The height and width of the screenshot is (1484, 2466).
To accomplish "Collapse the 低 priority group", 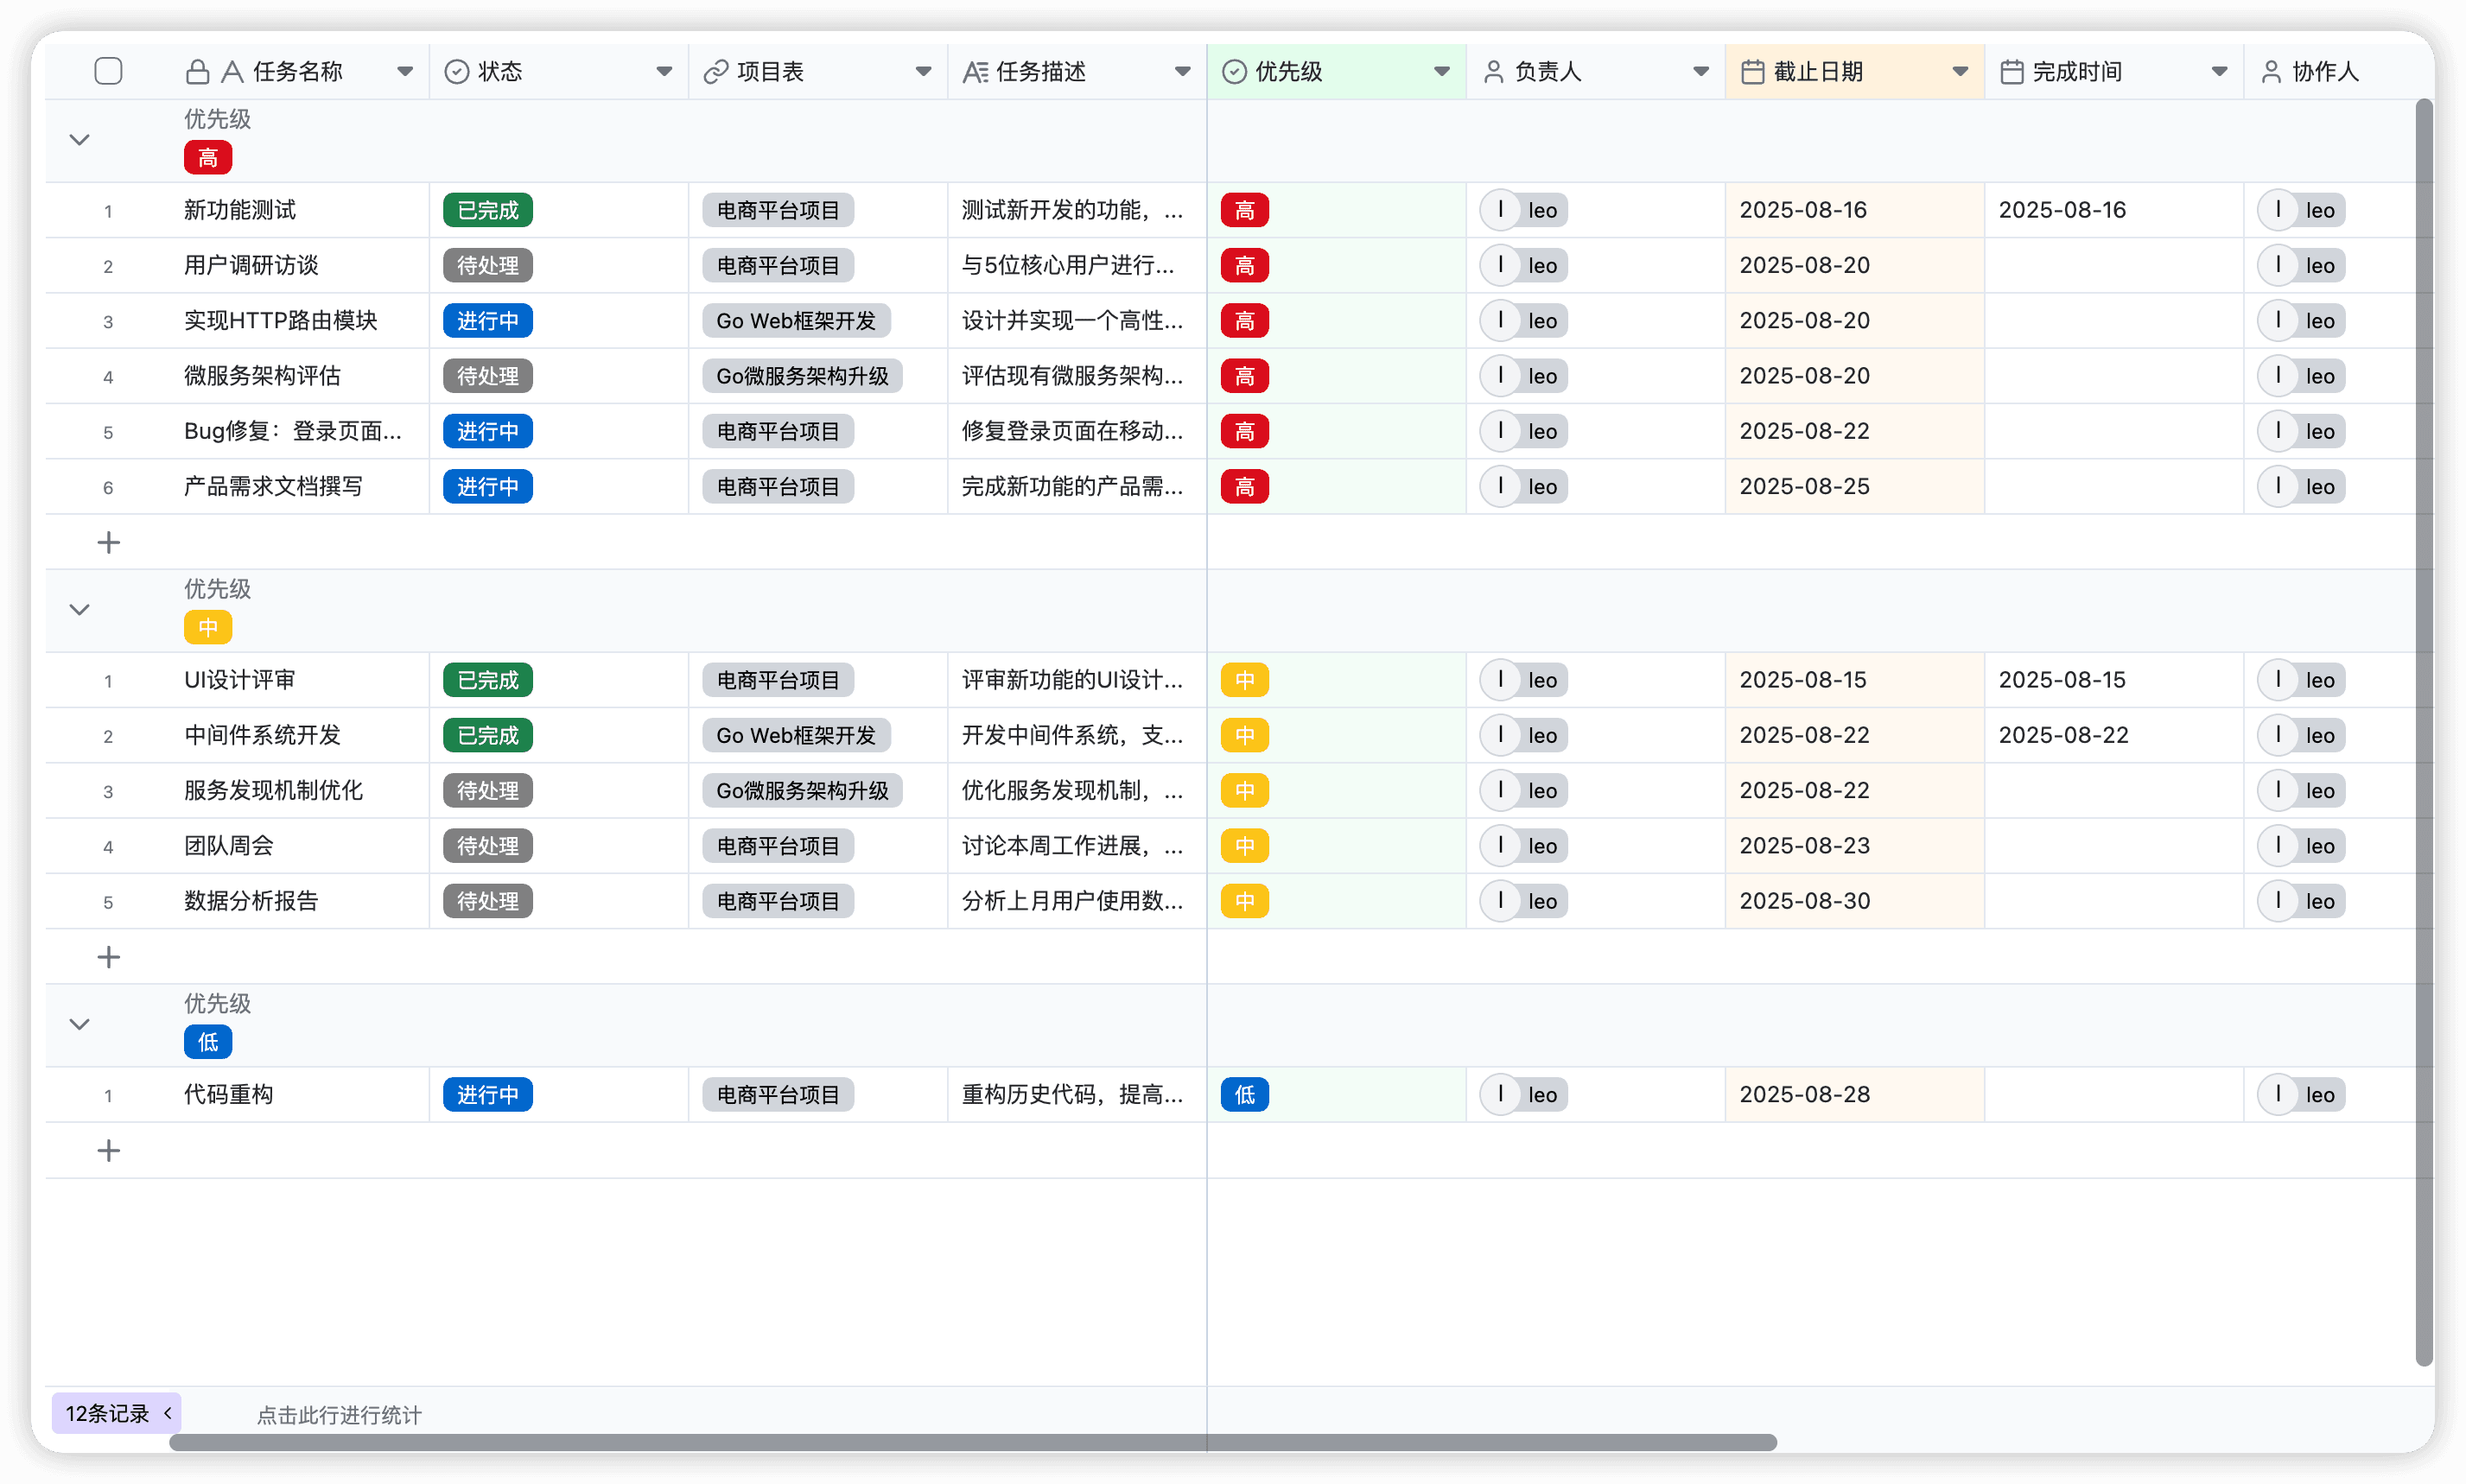I will click(79, 1023).
